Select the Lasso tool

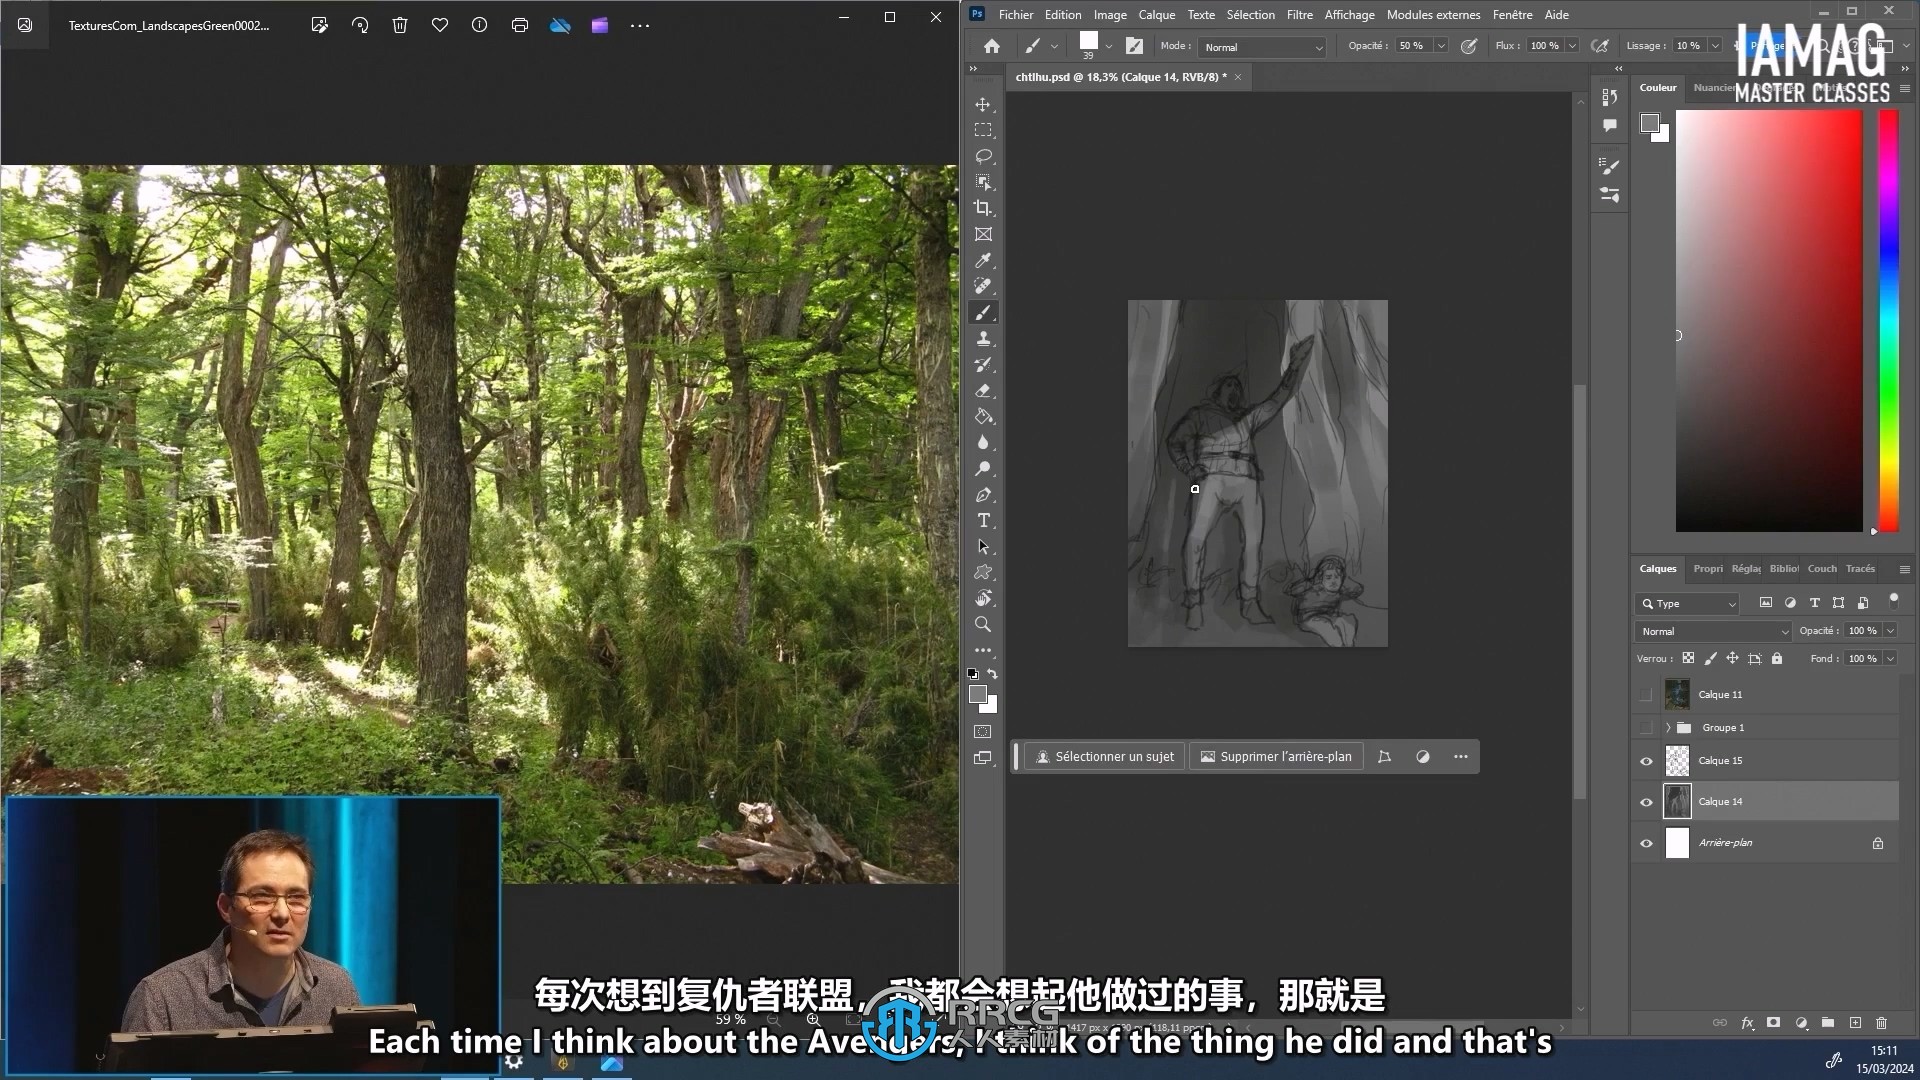[983, 157]
